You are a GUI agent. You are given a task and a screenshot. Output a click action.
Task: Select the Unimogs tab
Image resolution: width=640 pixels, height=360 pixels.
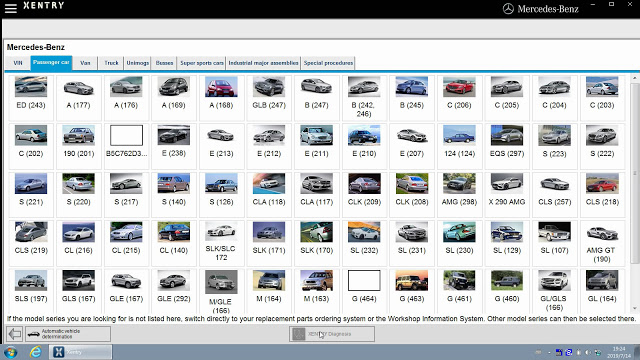click(x=138, y=63)
